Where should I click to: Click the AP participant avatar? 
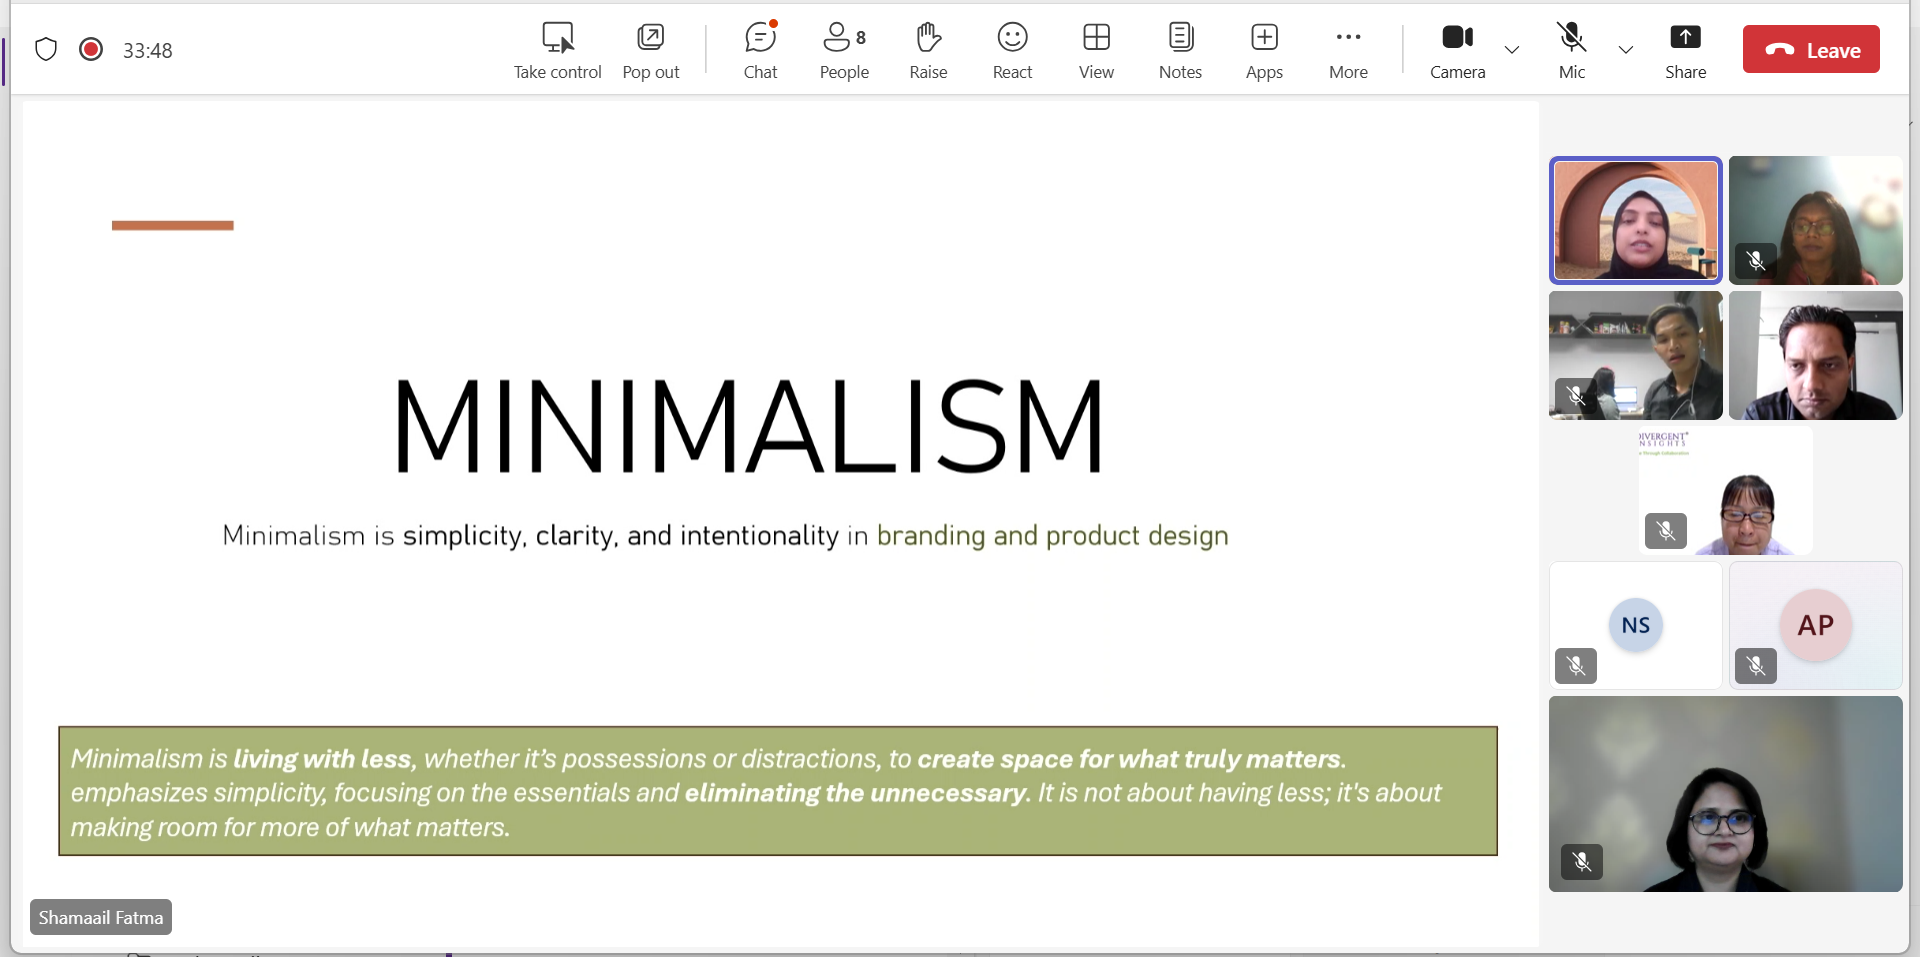tap(1815, 625)
